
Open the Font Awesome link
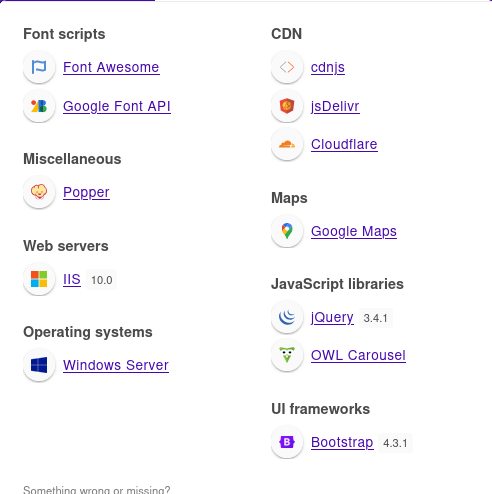click(x=111, y=67)
